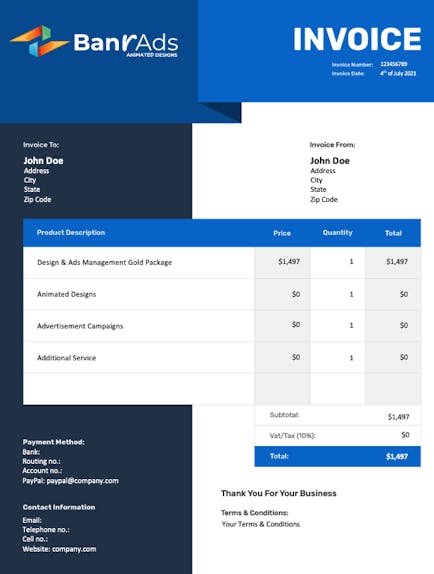This screenshot has width=434, height=574.
Task: Click the $1,497 price of Gold Package
Action: click(x=289, y=261)
